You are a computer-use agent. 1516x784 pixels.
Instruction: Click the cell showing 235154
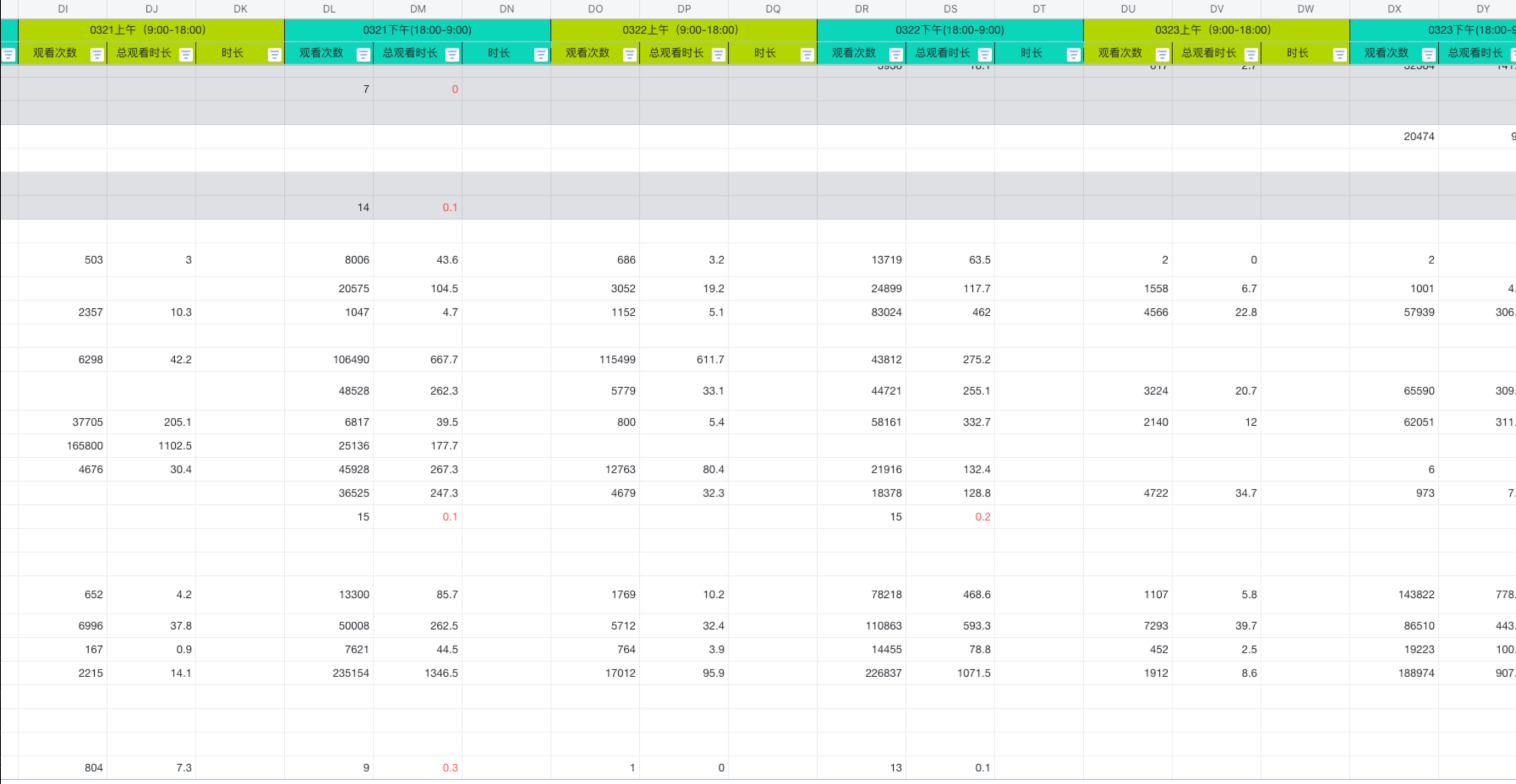click(329, 673)
